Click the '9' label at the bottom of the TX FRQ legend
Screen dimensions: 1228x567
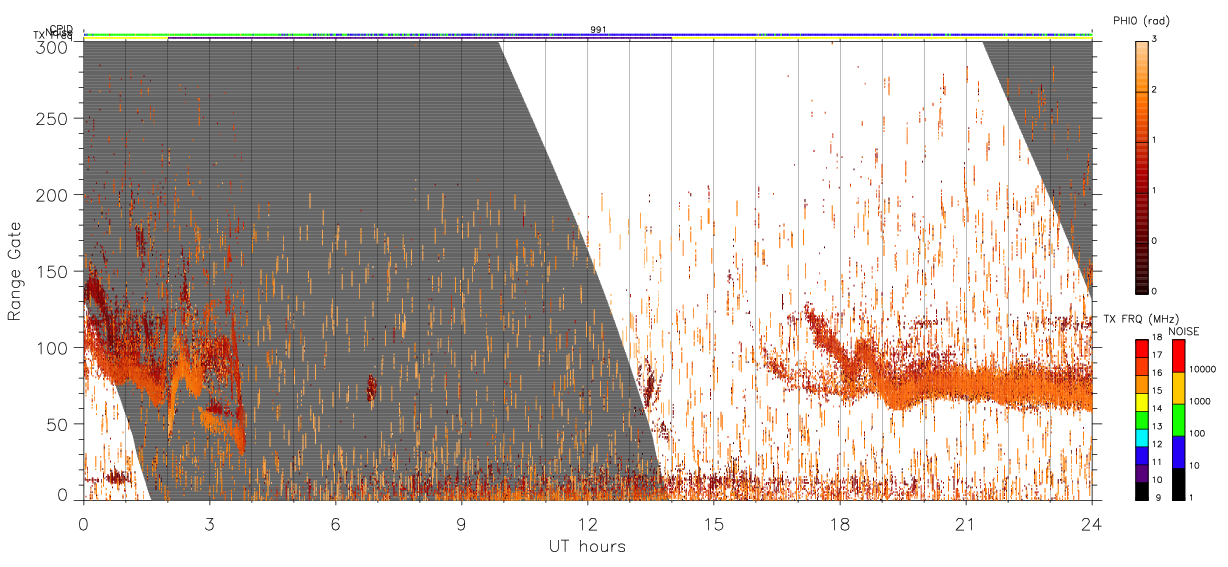coord(1158,498)
